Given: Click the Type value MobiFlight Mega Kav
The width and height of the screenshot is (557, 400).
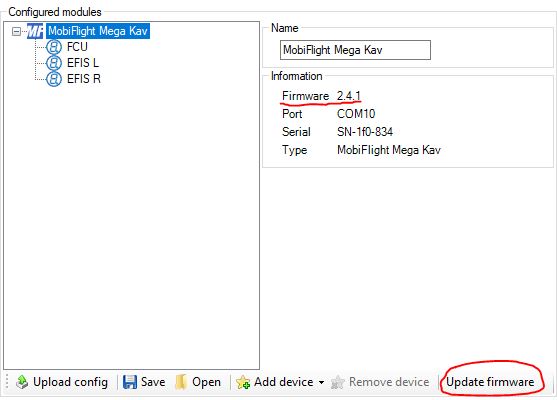Looking at the screenshot, I should (389, 150).
